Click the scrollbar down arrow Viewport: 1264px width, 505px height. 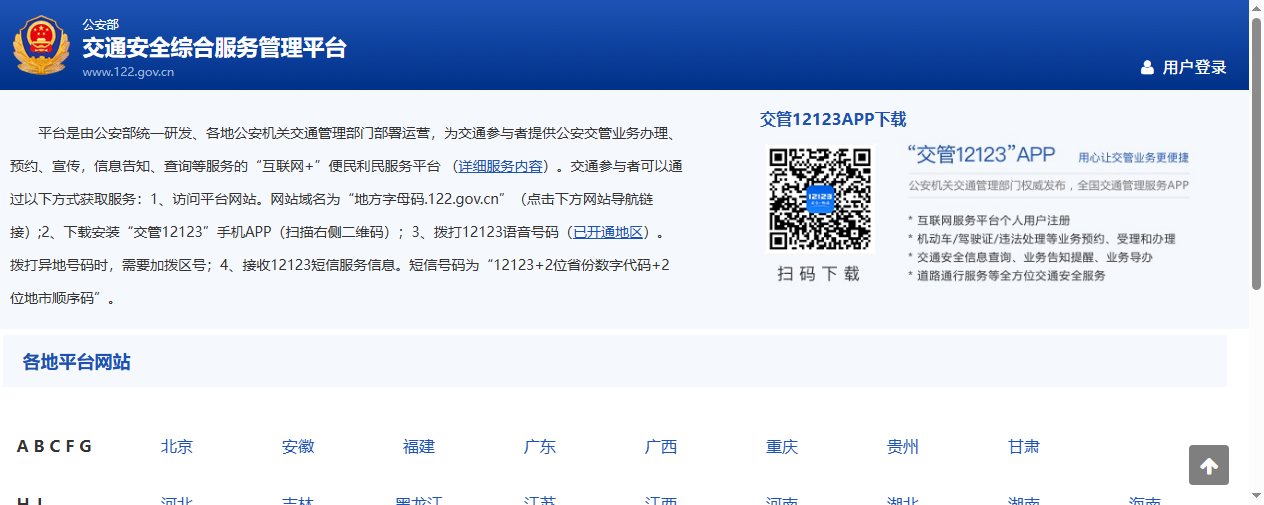[x=1256, y=495]
